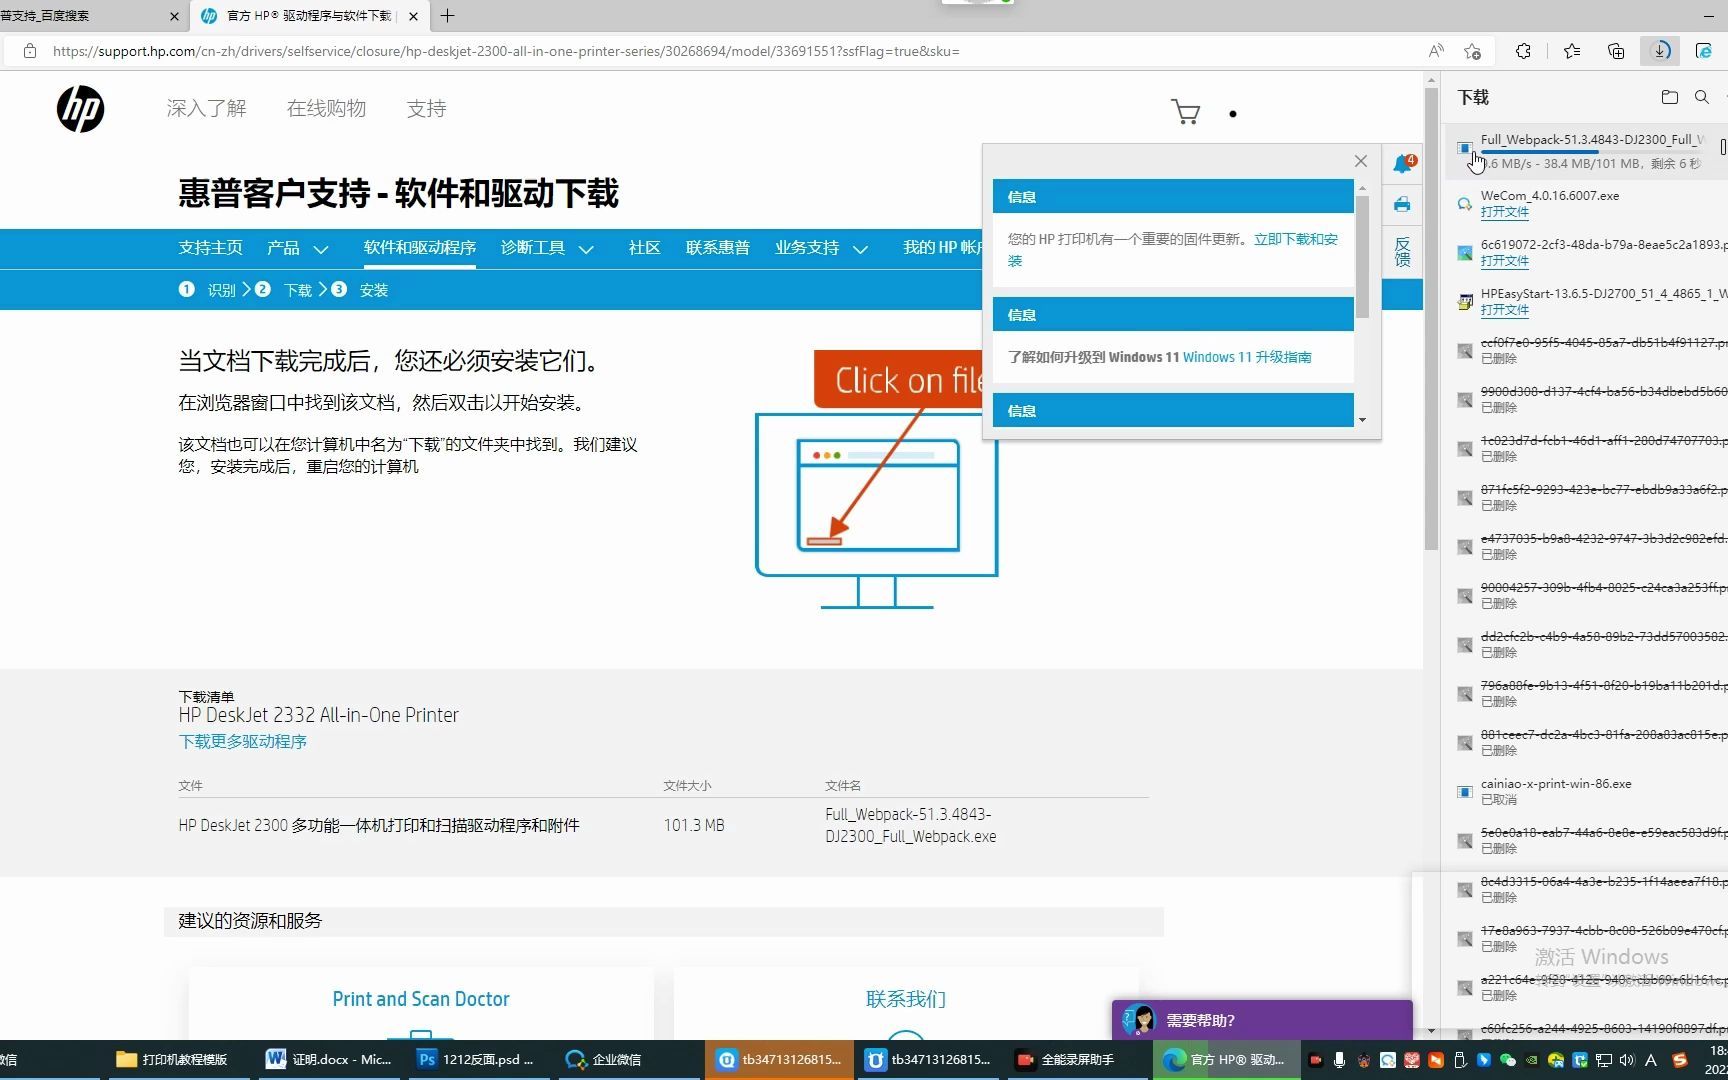Open 深入了解 in top header
Screen dimensions: 1728x1080
point(206,109)
